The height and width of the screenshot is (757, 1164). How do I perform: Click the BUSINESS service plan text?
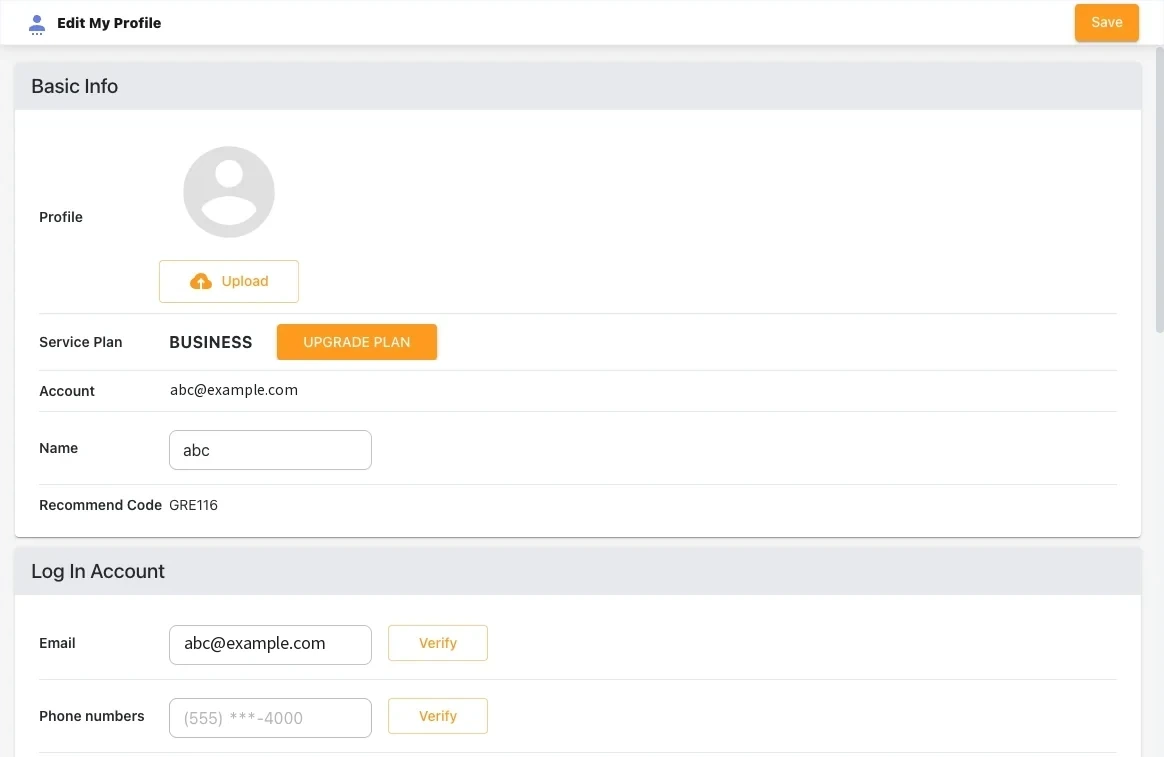[x=211, y=342]
